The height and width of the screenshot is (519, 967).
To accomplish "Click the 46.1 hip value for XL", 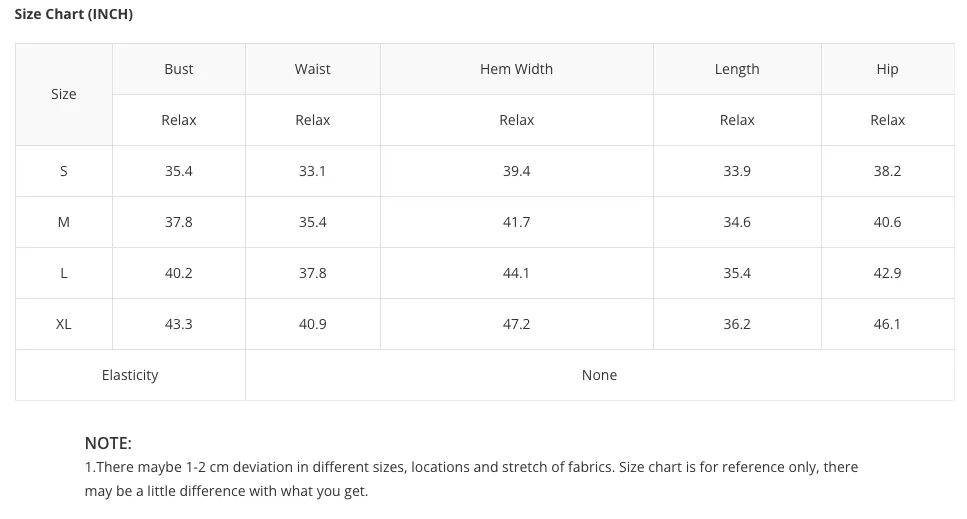I will [x=887, y=324].
